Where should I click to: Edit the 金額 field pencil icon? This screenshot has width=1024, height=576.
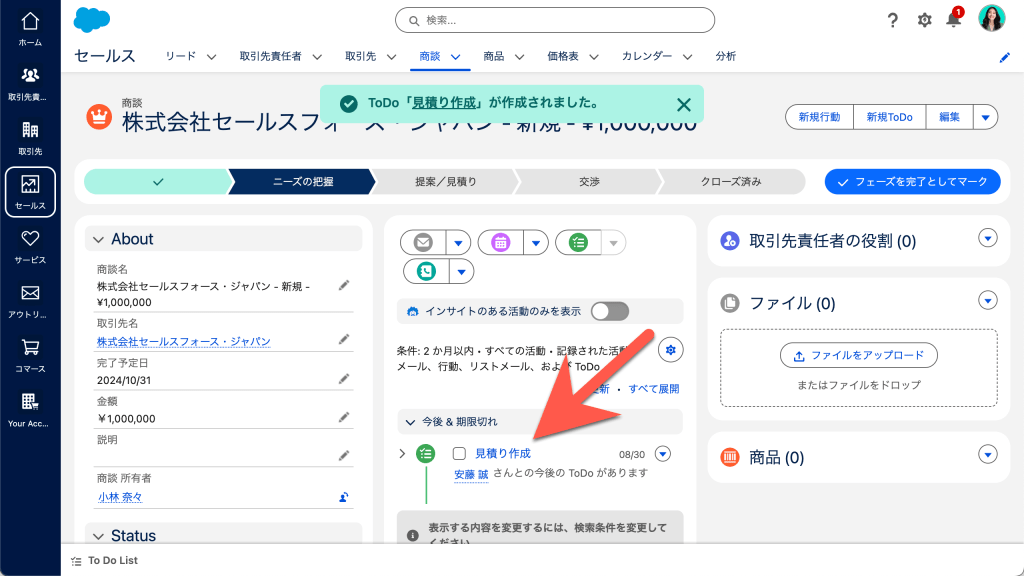coord(344,417)
